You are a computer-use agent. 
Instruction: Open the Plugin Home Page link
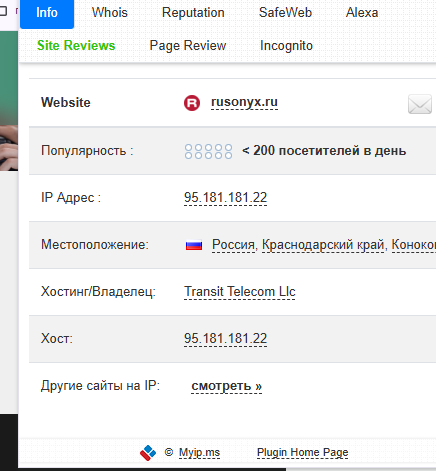[302, 453]
